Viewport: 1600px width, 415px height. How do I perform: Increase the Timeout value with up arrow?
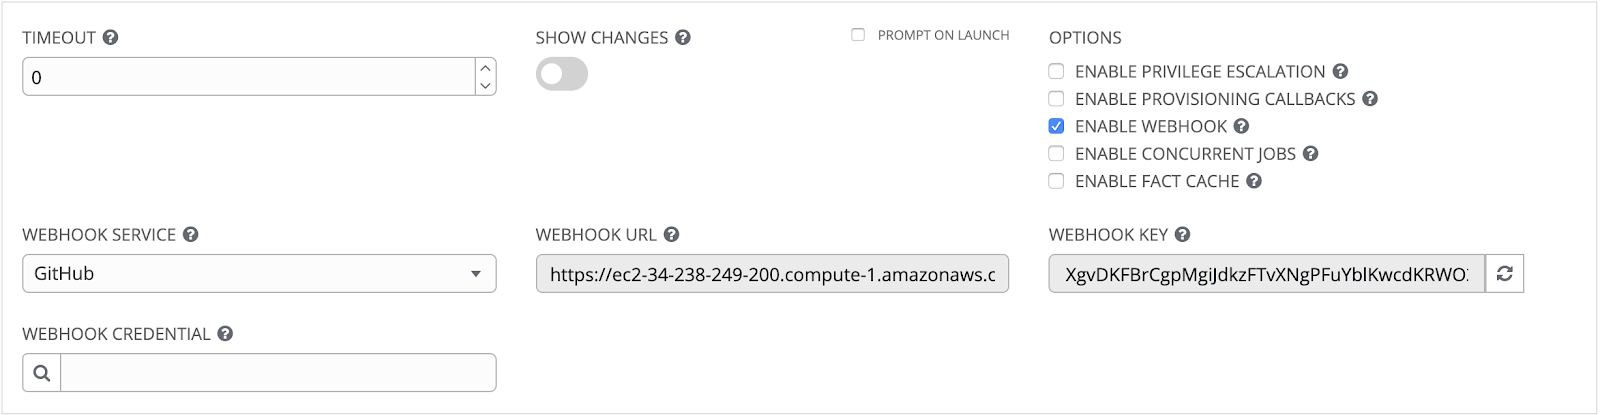[485, 68]
